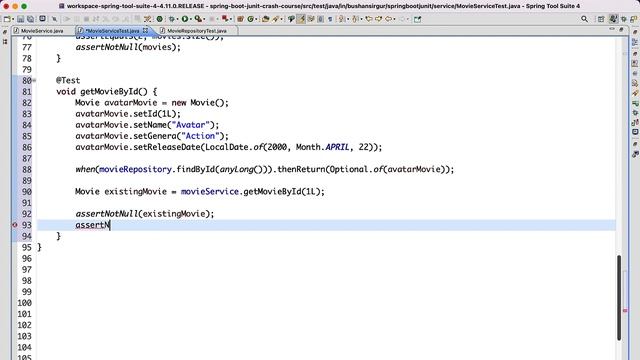This screenshot has width=640, height=360.
Task: Click the getMovieById method name
Action: point(109,91)
